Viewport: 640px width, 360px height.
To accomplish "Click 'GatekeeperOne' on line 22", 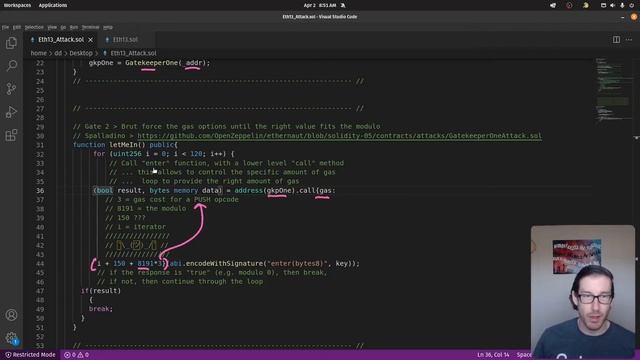I will tap(151, 63).
